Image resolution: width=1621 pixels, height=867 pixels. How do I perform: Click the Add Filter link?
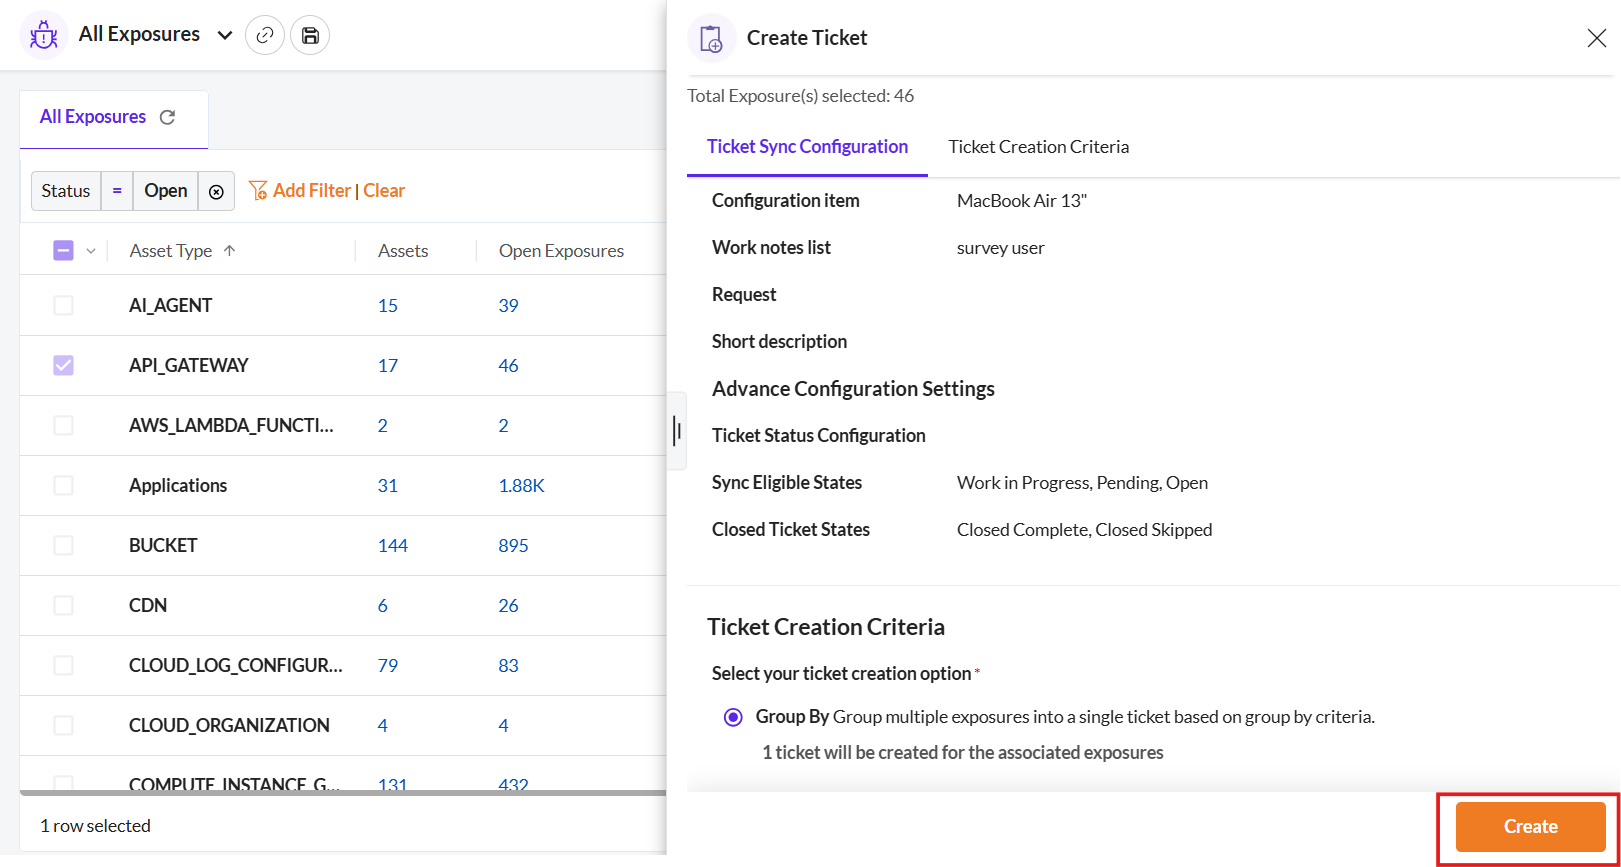[312, 190]
